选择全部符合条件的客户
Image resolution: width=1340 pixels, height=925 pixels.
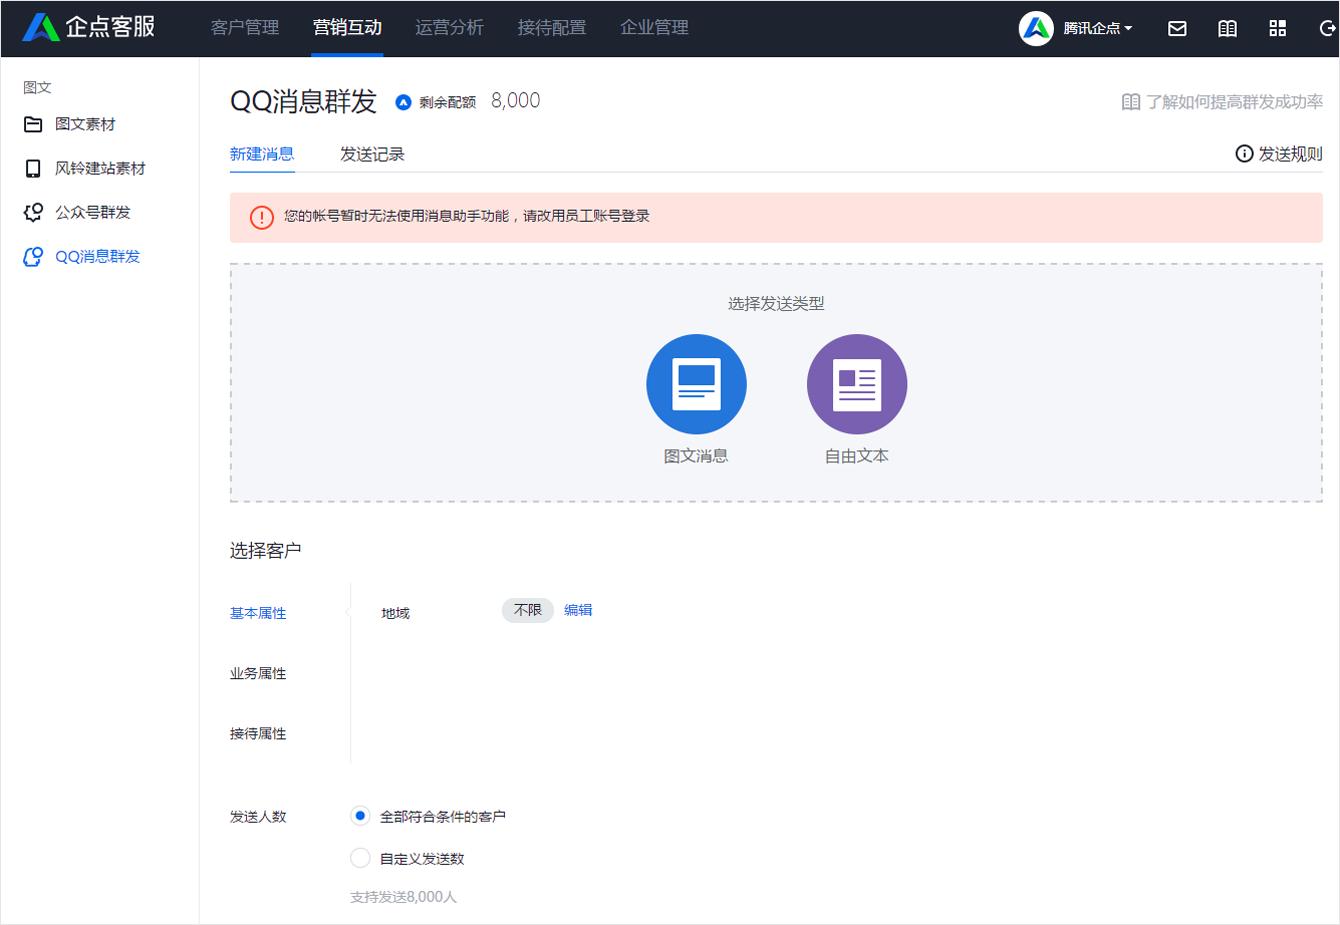[360, 815]
